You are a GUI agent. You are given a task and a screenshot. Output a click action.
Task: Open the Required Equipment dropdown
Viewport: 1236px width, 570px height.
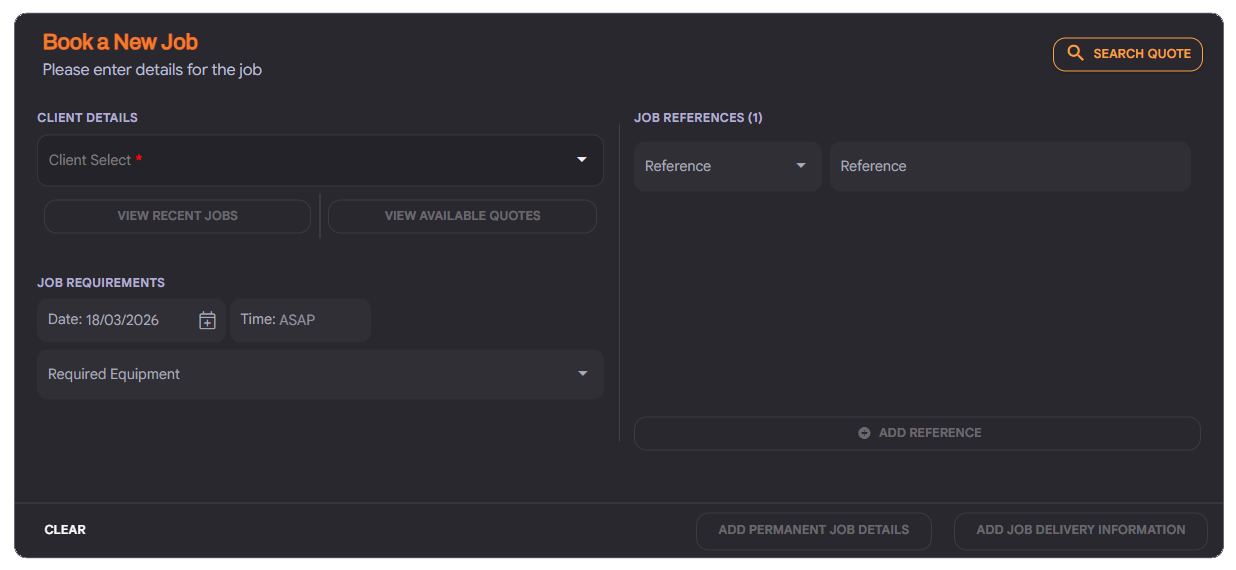coord(320,374)
